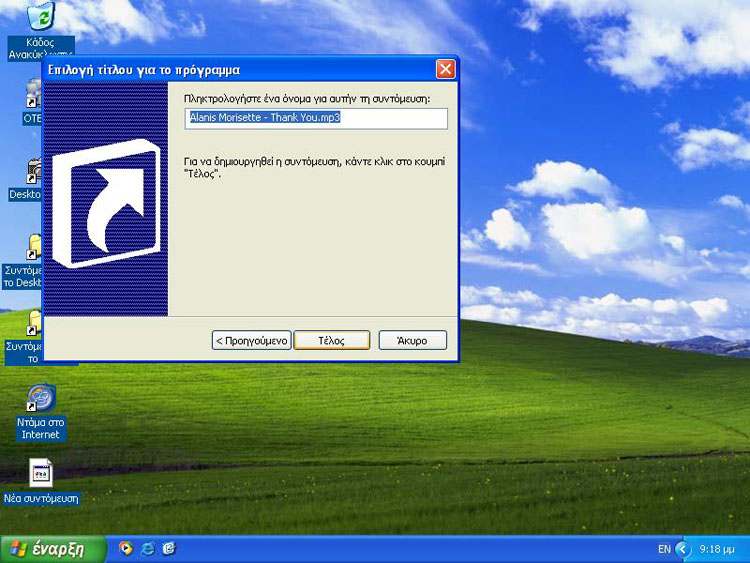750x563 pixels.
Task: Go back with the Προηγούμενο button
Action: (252, 341)
